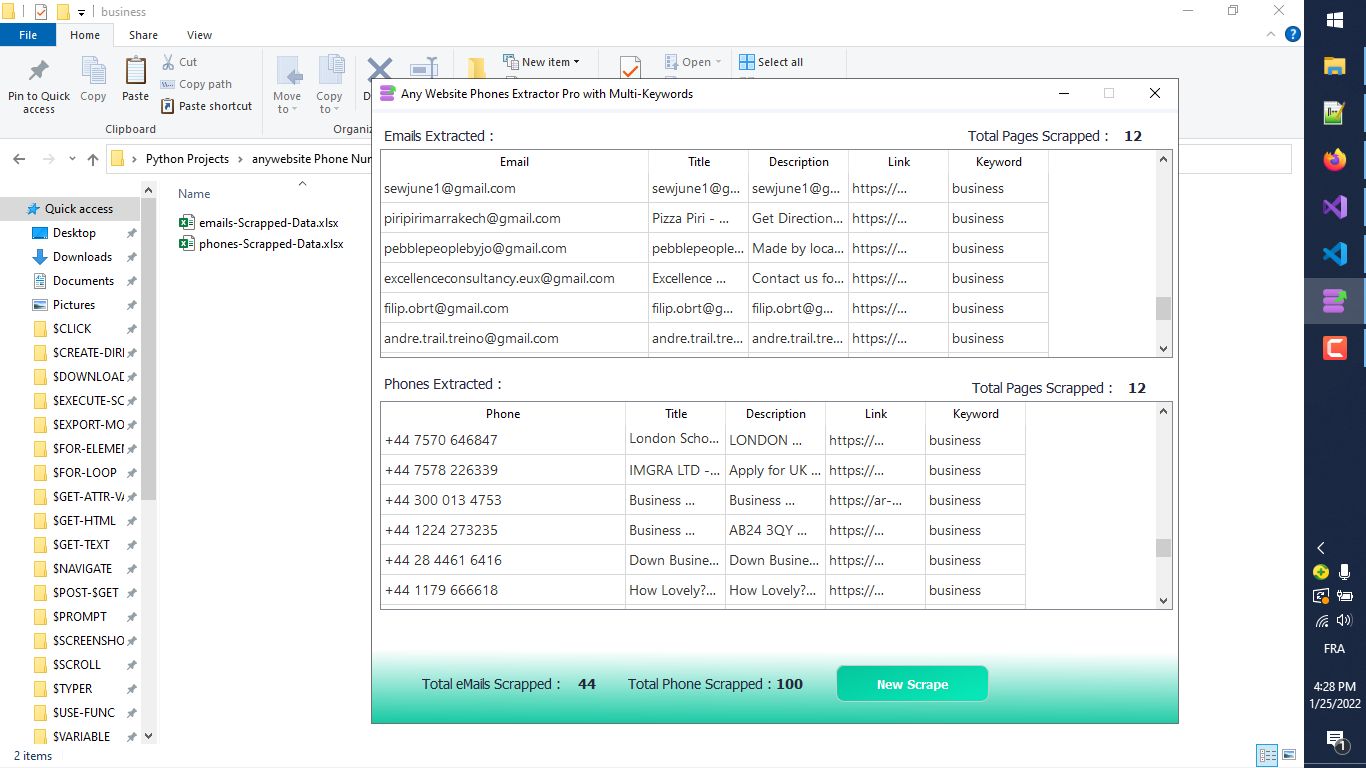The height and width of the screenshot is (768, 1366).
Task: Open the New item dropdown
Action: [541, 62]
